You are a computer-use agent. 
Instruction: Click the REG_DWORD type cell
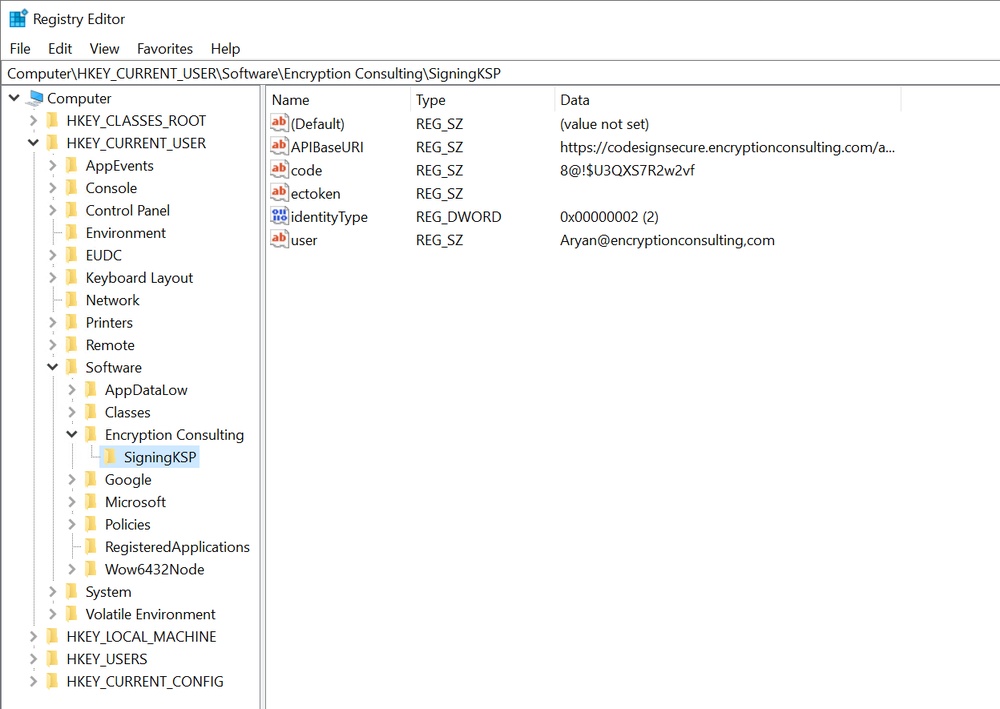[459, 217]
